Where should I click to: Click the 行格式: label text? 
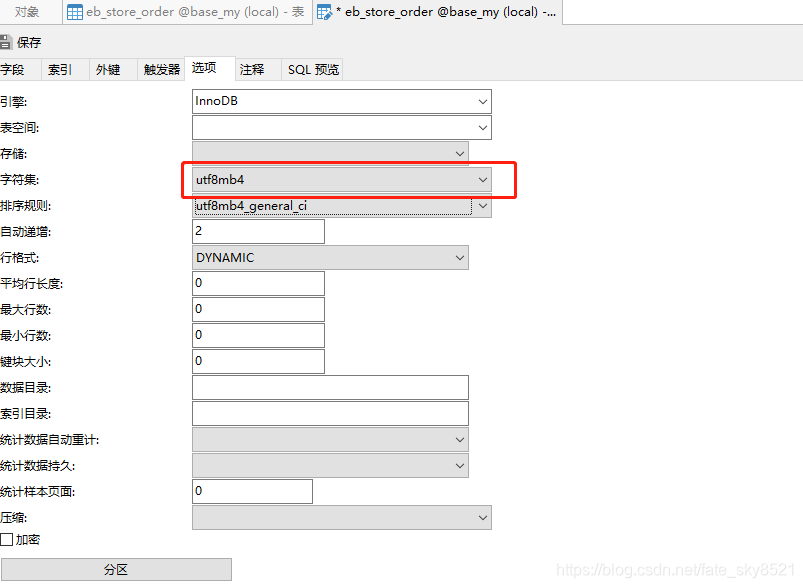pyautogui.click(x=20, y=258)
